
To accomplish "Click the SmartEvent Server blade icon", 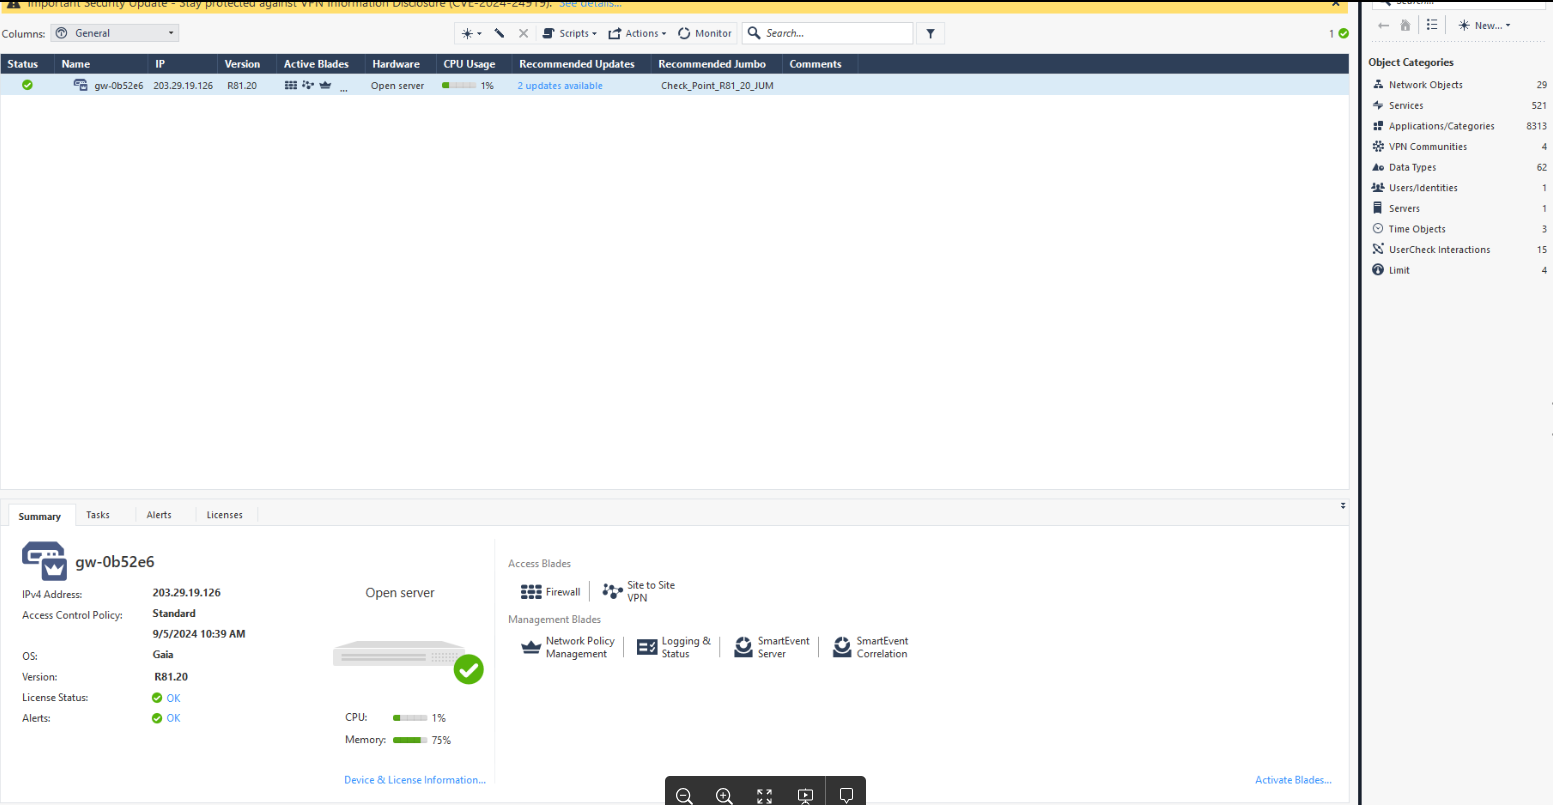I will (743, 647).
